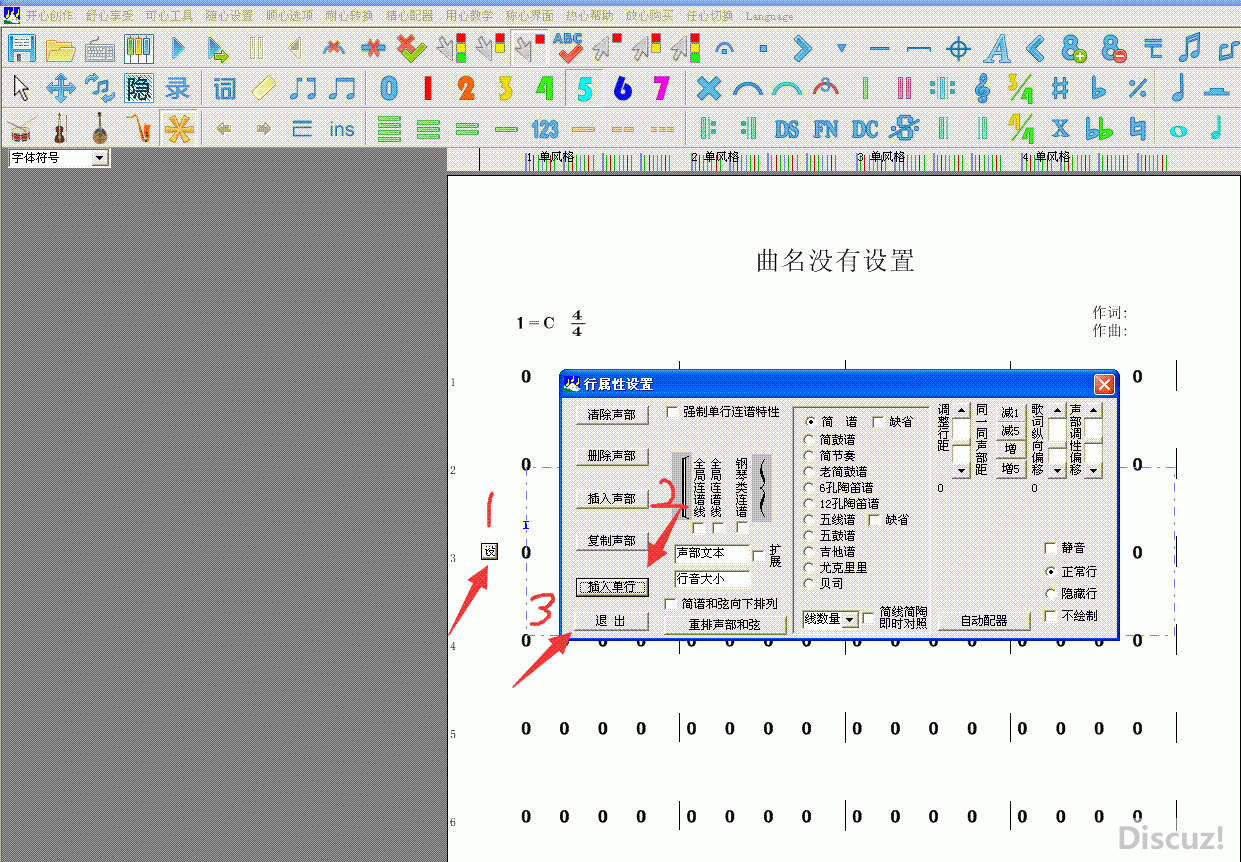Insert magenta note number 7
Viewport: 1241px width, 862px height.
tap(661, 89)
